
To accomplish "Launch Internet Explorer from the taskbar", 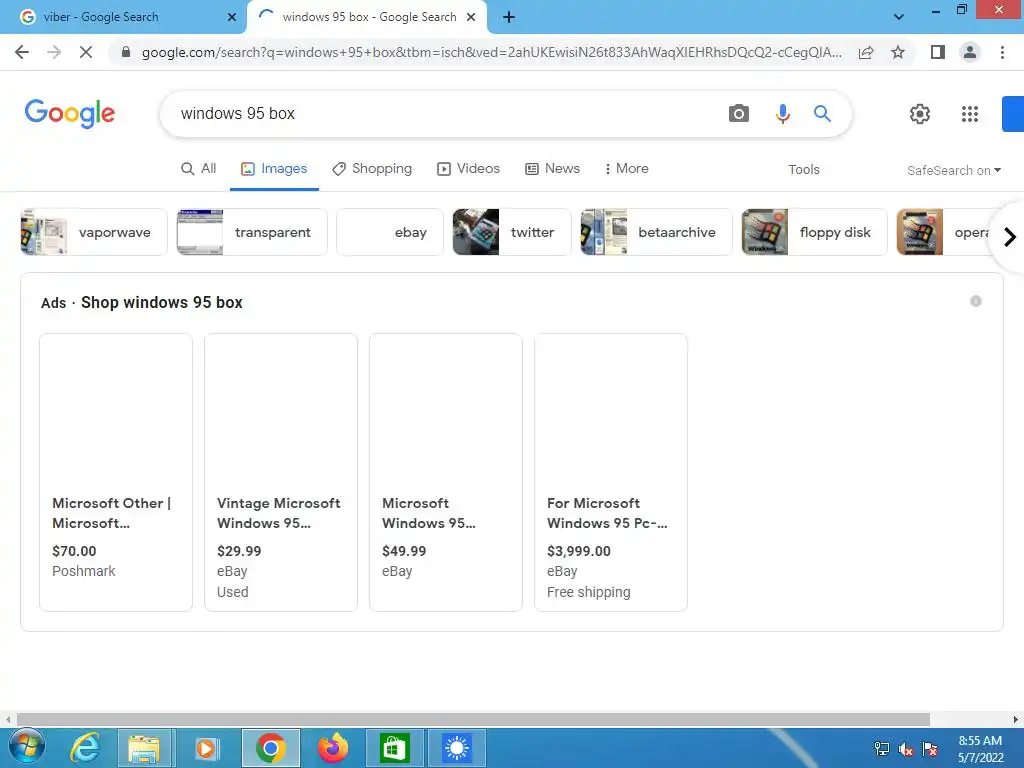I will [85, 748].
